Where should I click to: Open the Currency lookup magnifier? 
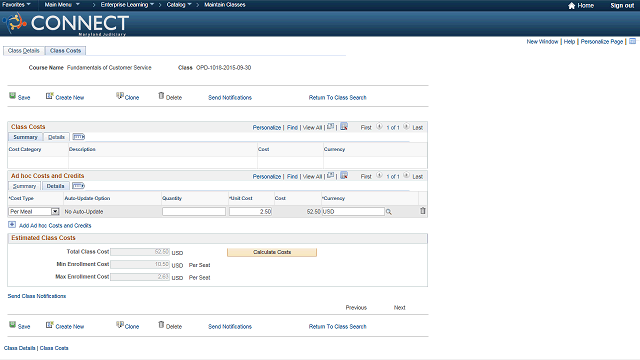(389, 212)
